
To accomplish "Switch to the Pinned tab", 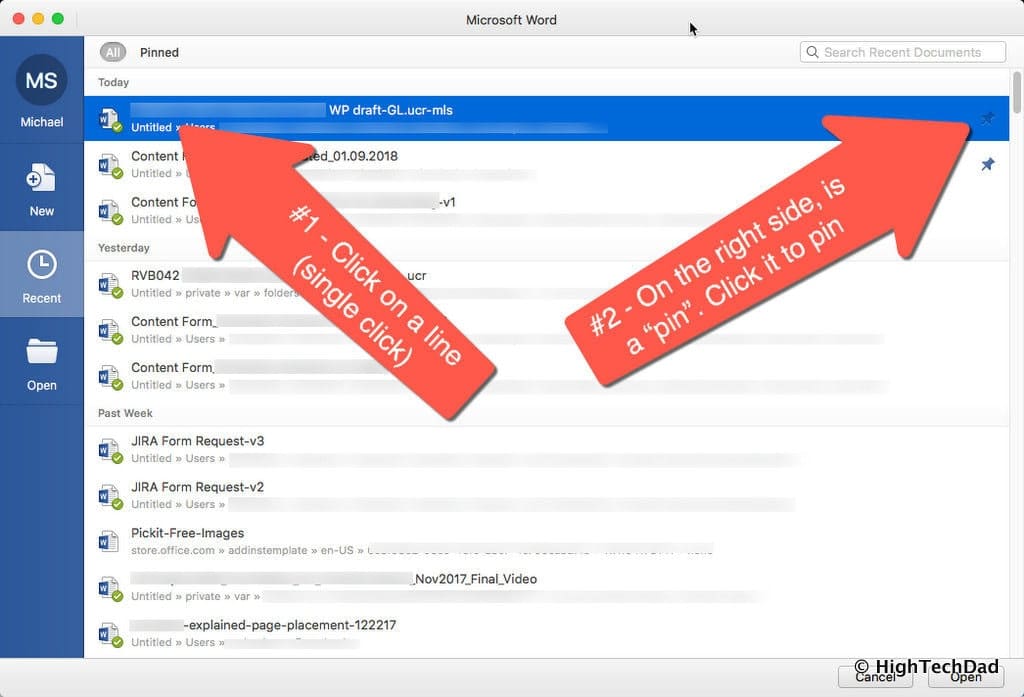I will pos(159,52).
